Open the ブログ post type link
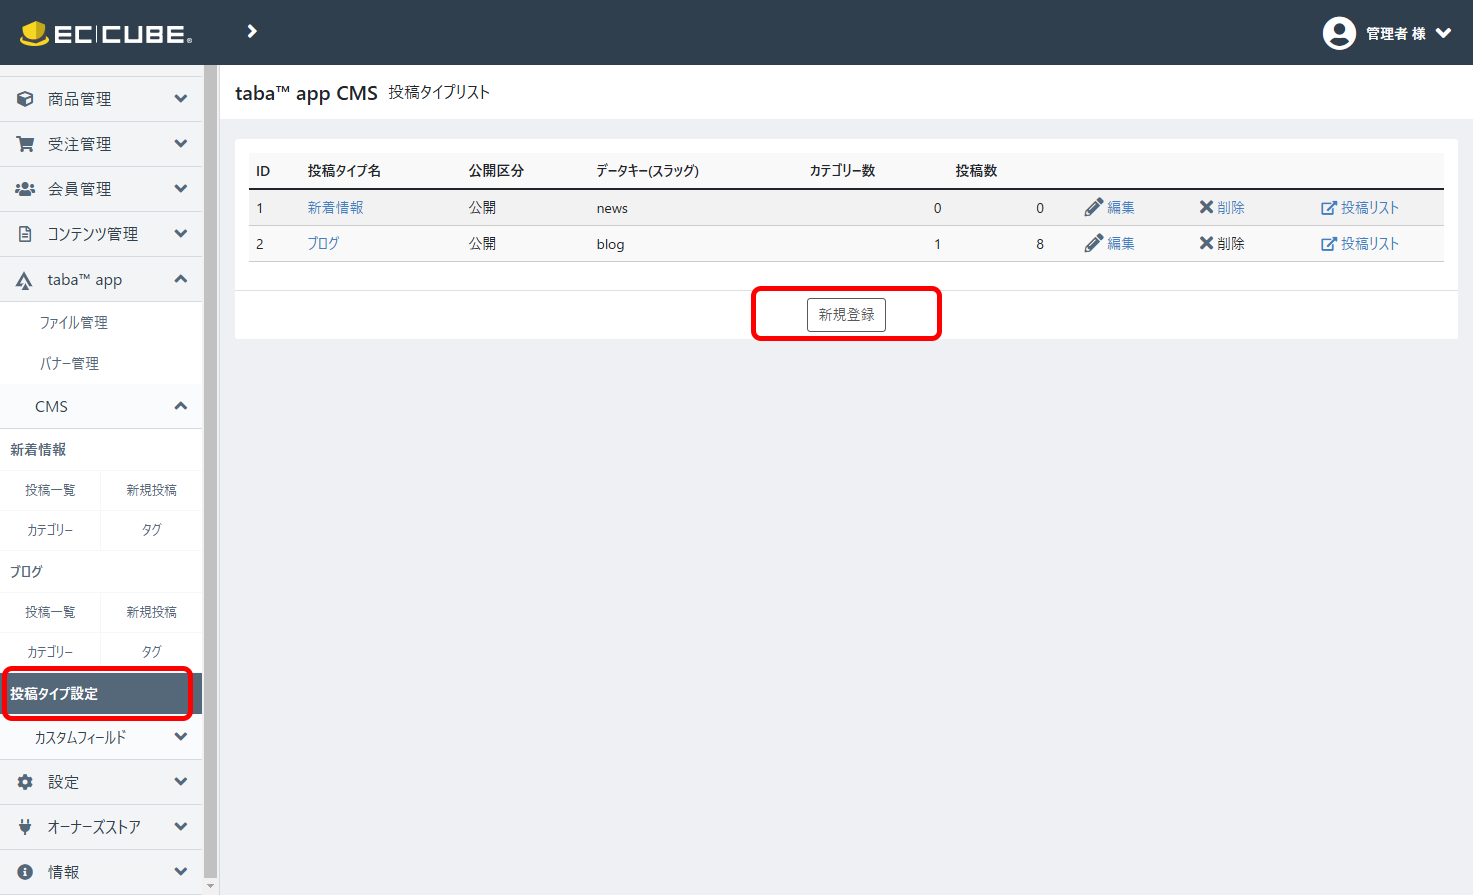This screenshot has height=895, width=1473. pos(323,244)
